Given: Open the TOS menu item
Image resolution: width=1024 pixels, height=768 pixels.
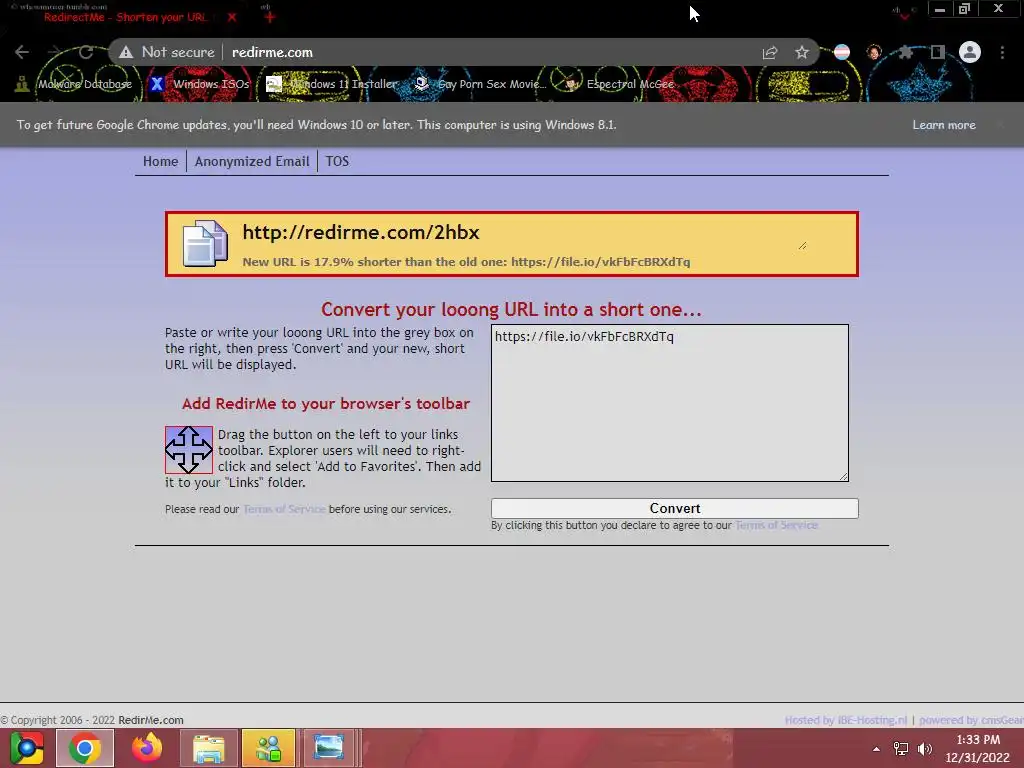Looking at the screenshot, I should [338, 161].
